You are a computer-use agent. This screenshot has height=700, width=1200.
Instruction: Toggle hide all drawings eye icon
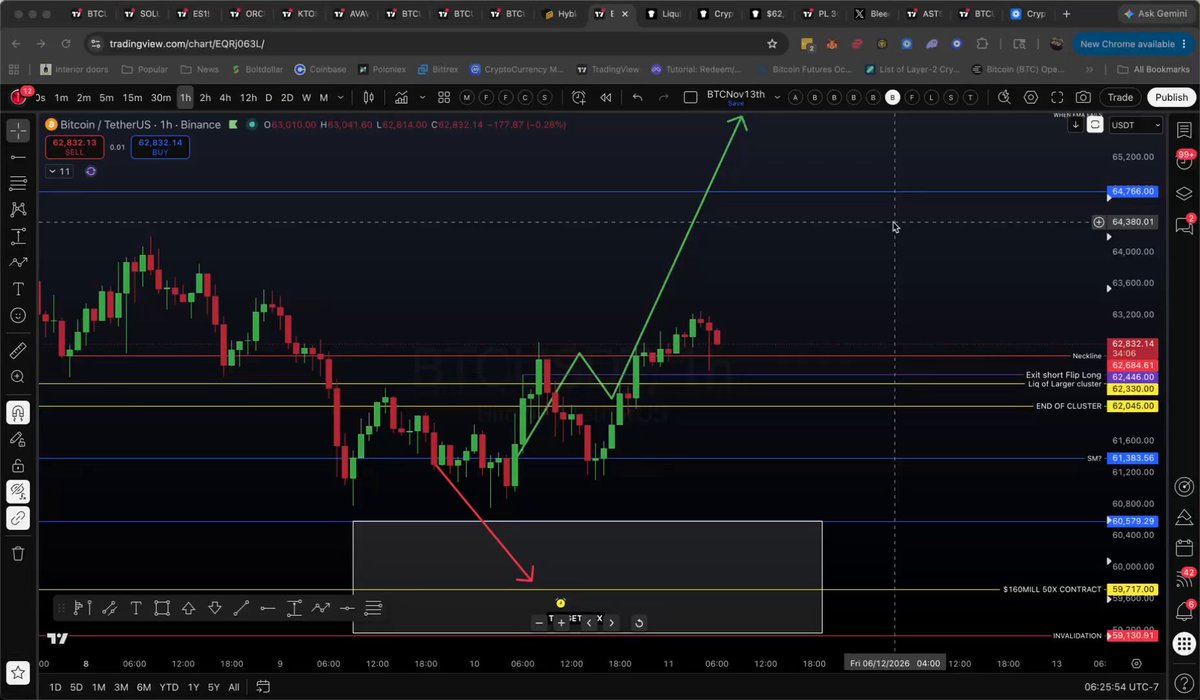(18, 491)
